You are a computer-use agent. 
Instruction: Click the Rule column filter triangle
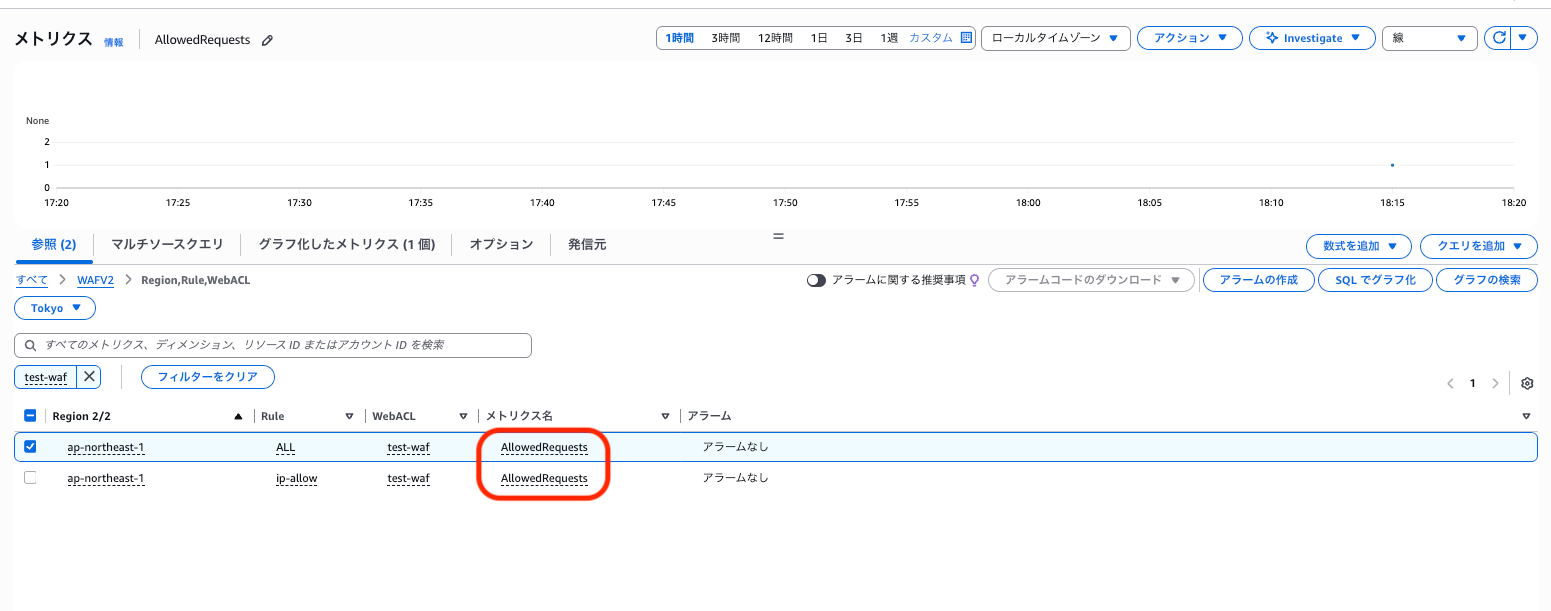(x=349, y=416)
